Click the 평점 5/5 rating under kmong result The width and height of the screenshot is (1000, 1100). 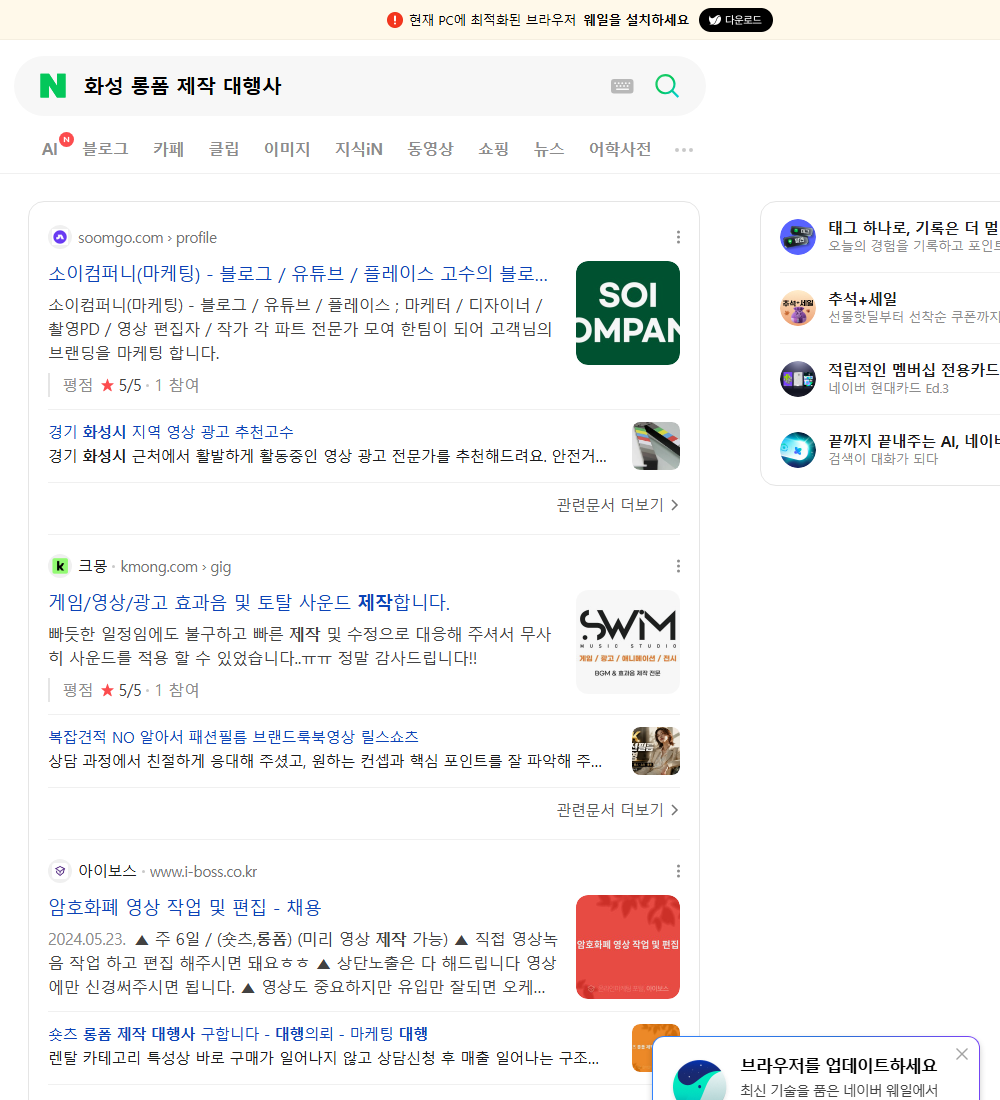(x=131, y=690)
